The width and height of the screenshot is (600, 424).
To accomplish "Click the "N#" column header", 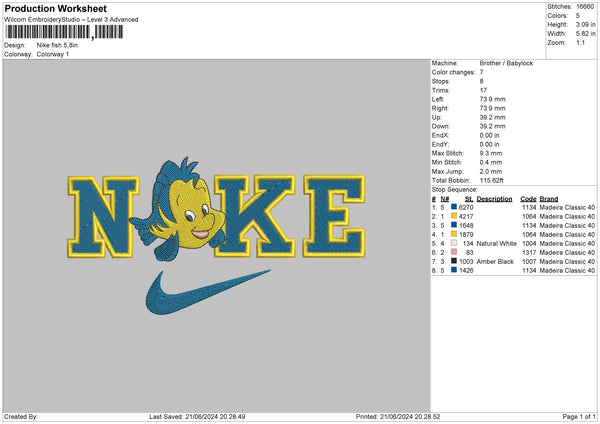I will [x=445, y=199].
